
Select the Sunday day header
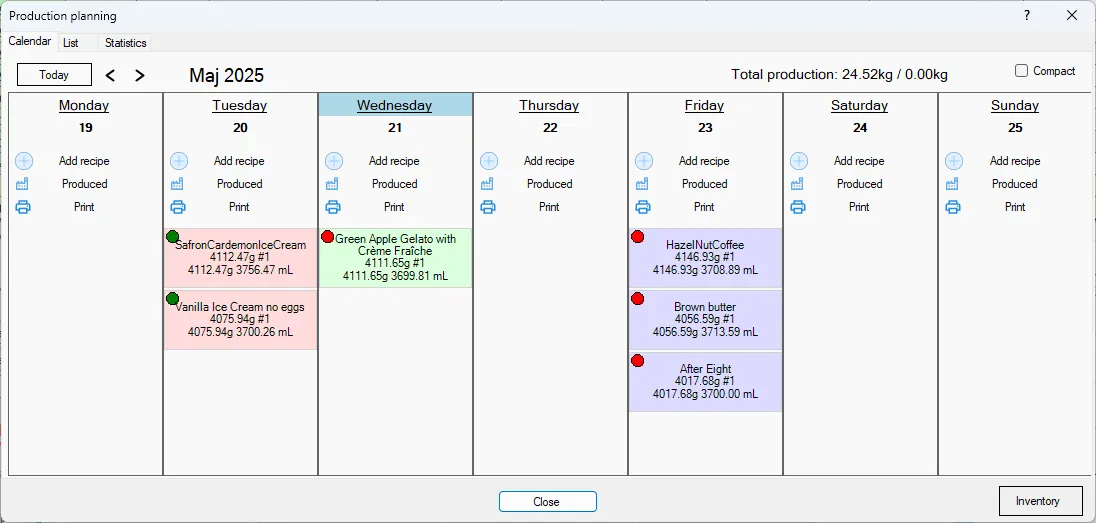[1015, 106]
